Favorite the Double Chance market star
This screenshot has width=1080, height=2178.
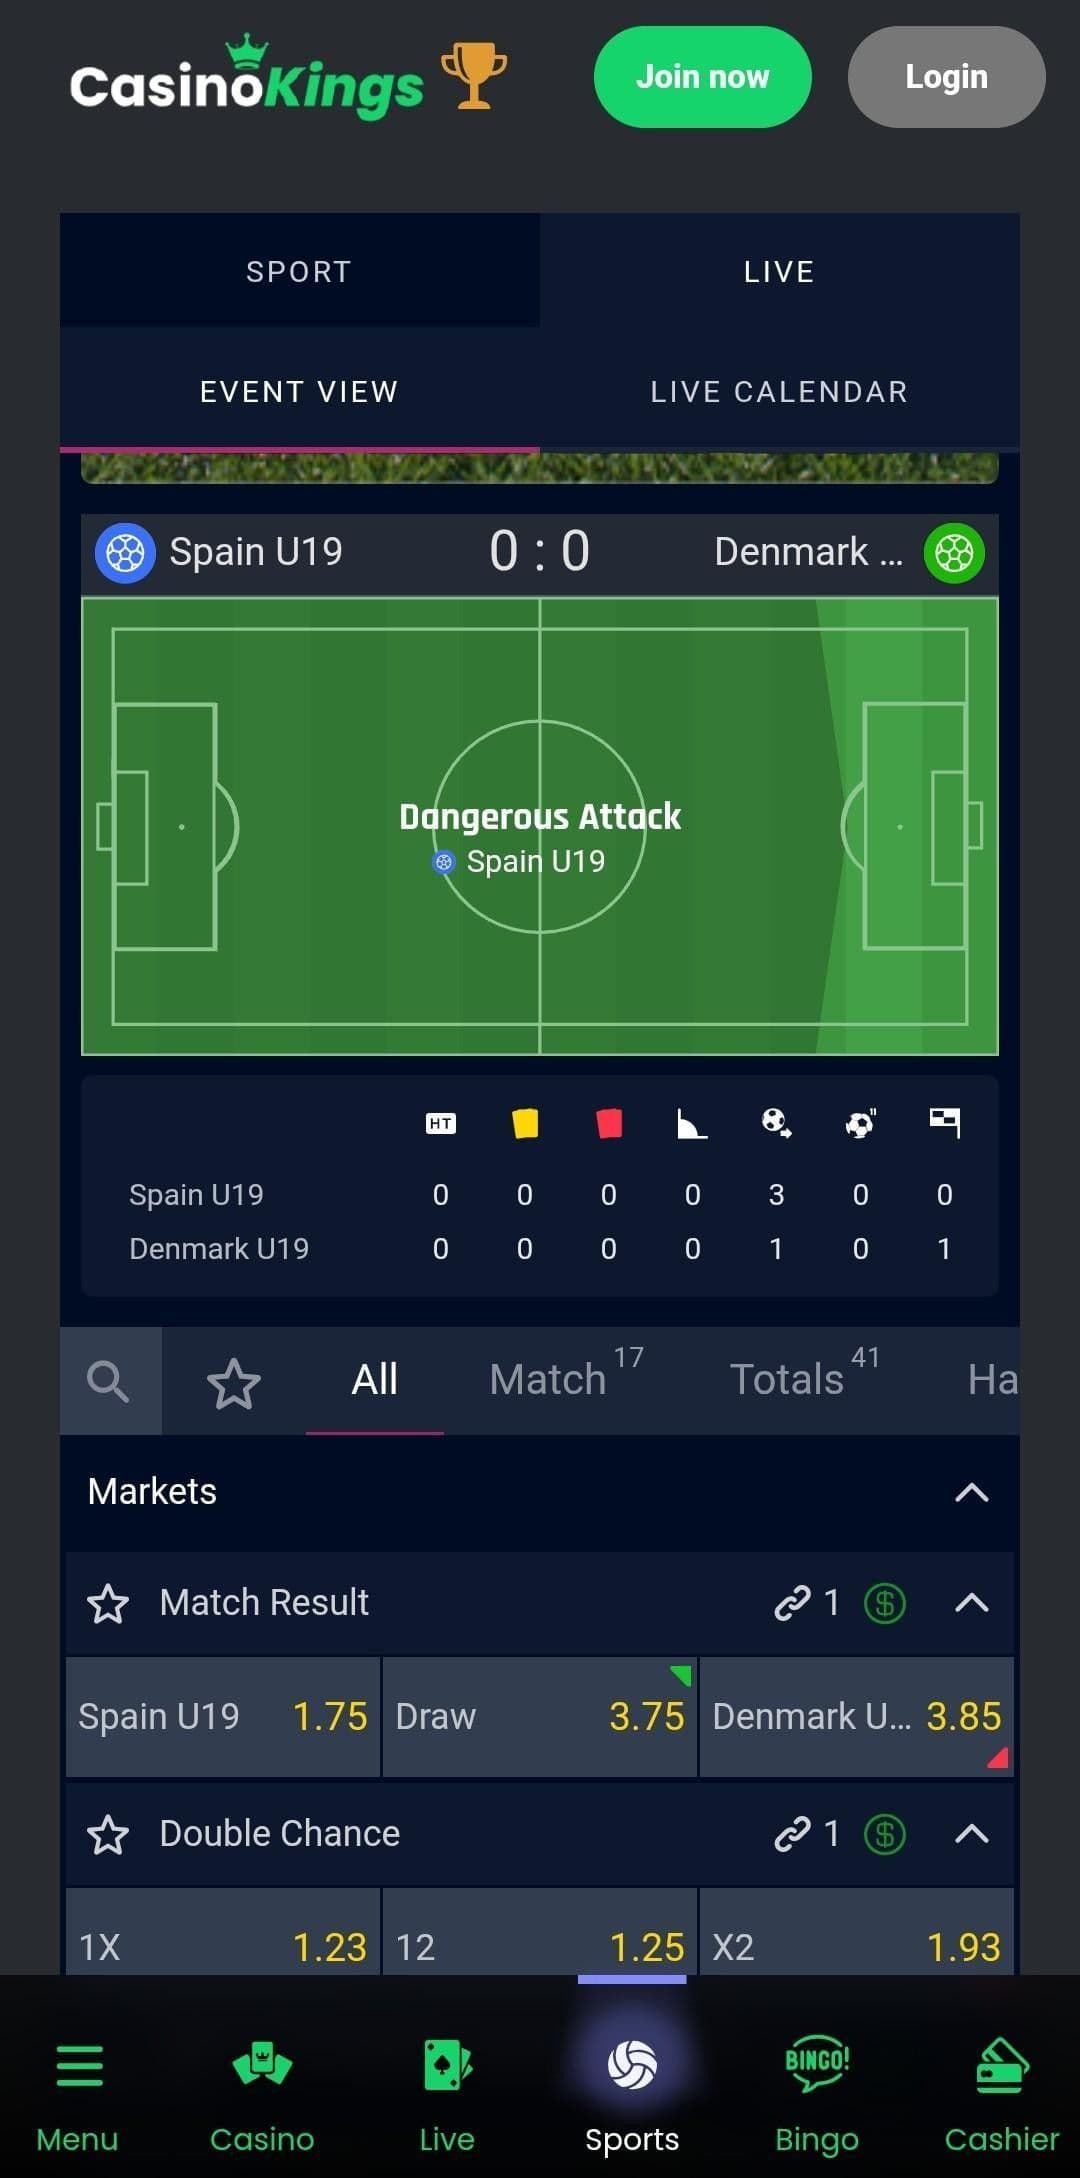coord(108,1835)
